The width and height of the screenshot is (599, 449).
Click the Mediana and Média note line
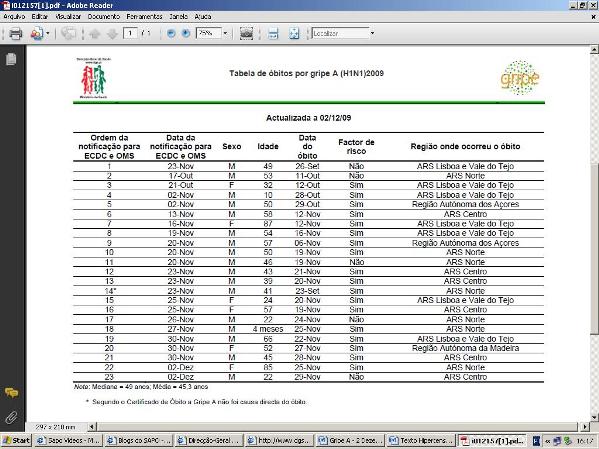click(x=141, y=387)
